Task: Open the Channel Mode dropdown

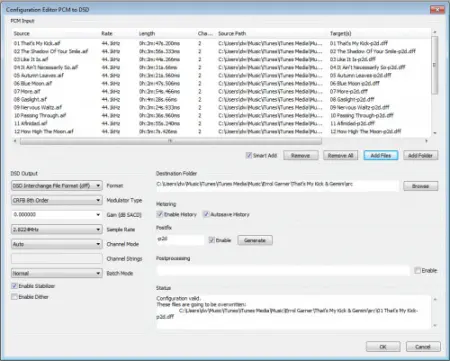Action: point(57,244)
